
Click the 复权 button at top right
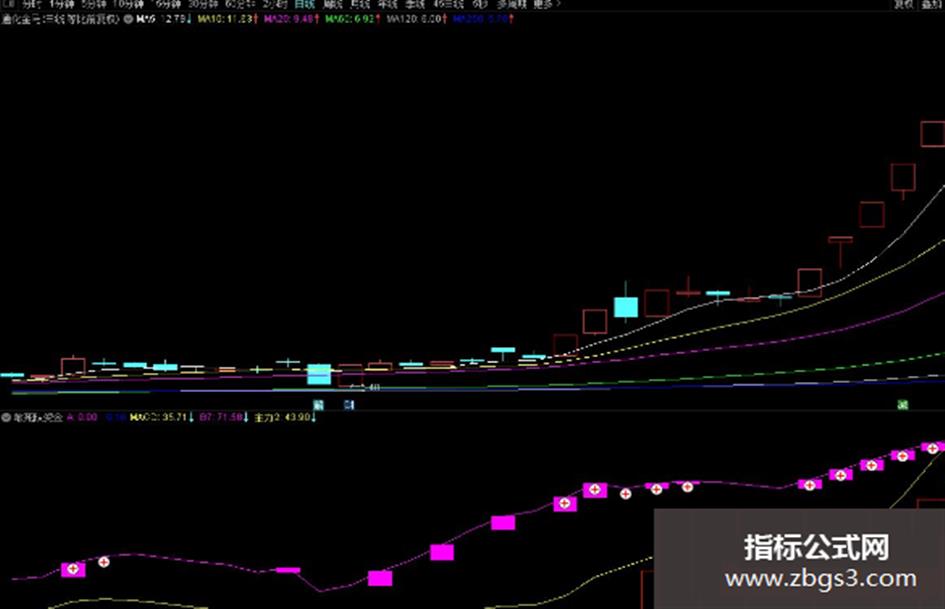pyautogui.click(x=903, y=4)
